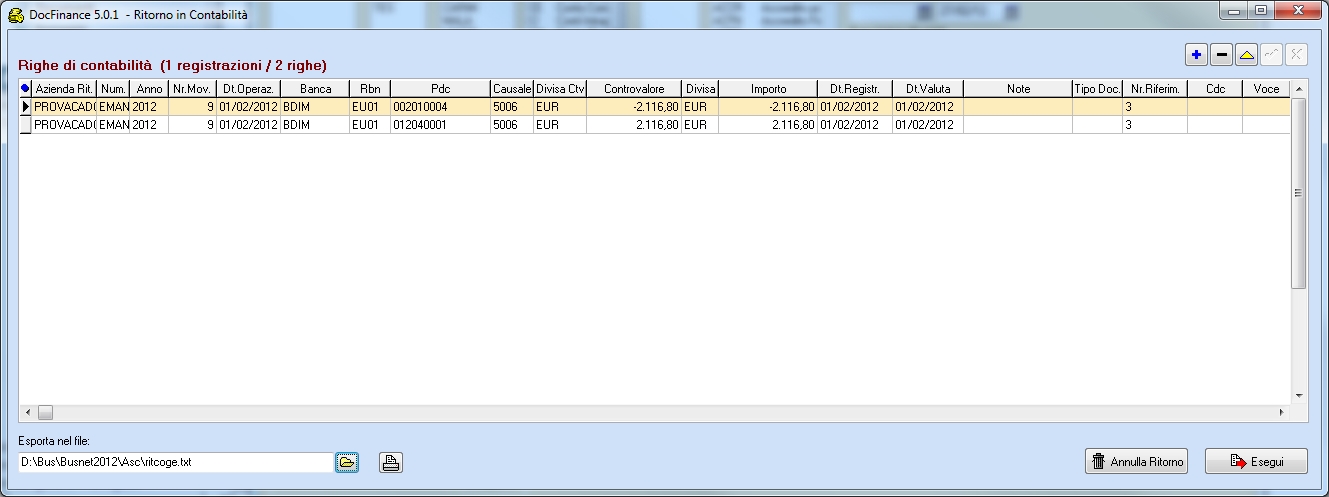Click the Esegui button
This screenshot has height=497, width=1329.
click(x=1256, y=461)
